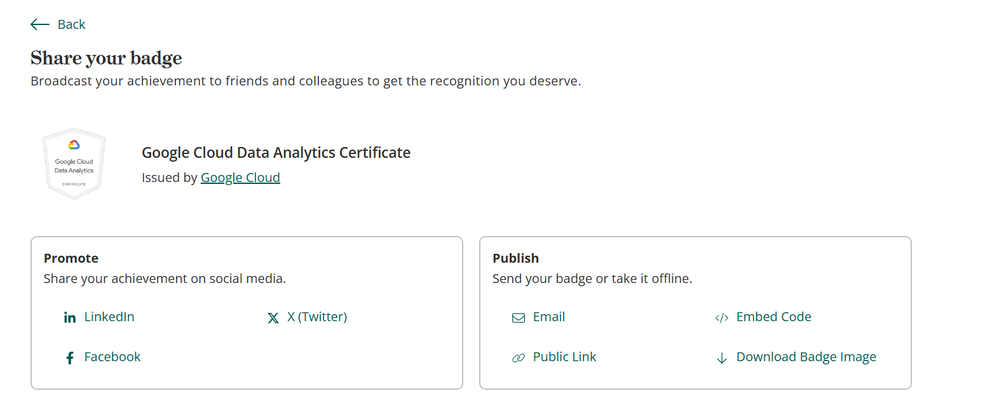The height and width of the screenshot is (411, 999).
Task: Click the Email envelope icon
Action: [518, 318]
